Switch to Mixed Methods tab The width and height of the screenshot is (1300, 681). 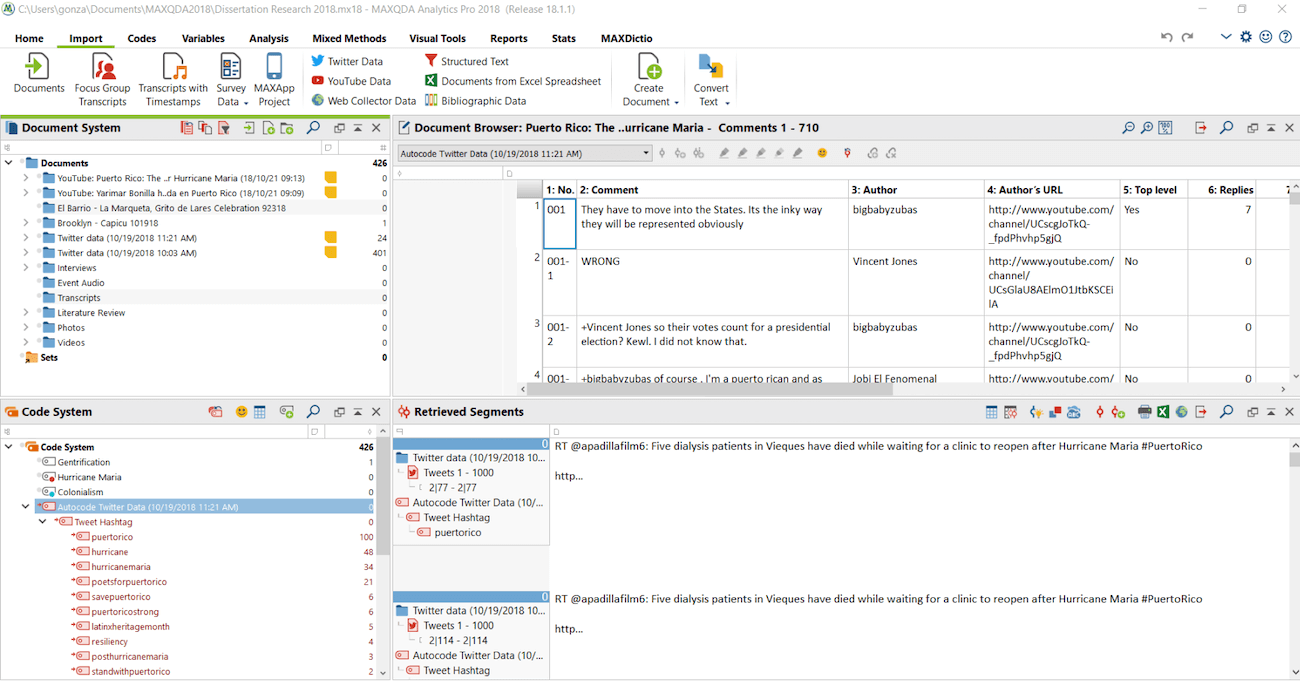click(349, 38)
